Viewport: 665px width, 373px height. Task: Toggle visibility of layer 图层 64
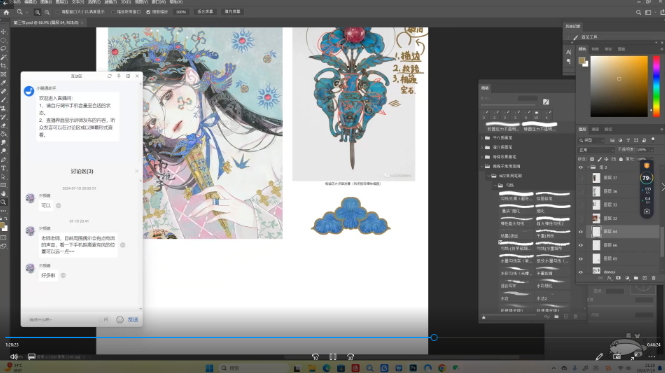coord(581,232)
